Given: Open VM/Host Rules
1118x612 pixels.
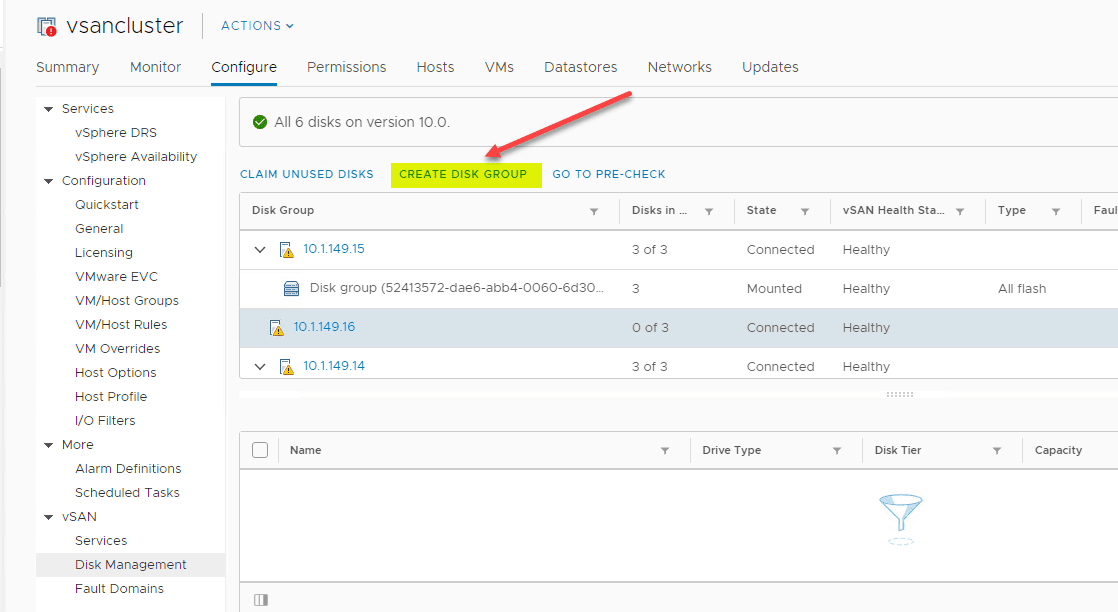Looking at the screenshot, I should point(121,325).
